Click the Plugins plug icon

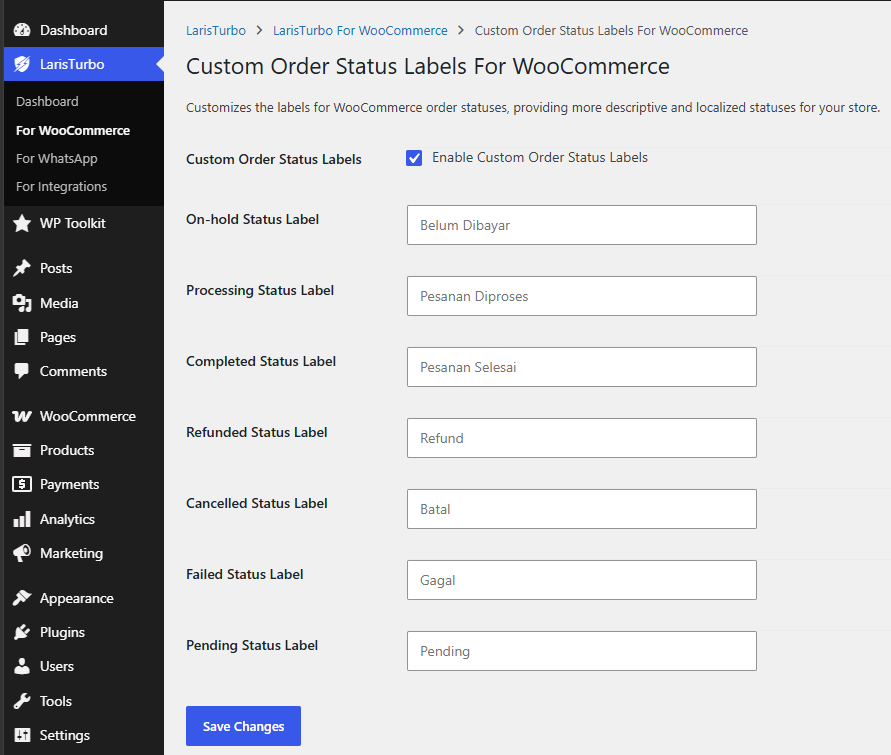click(x=22, y=632)
